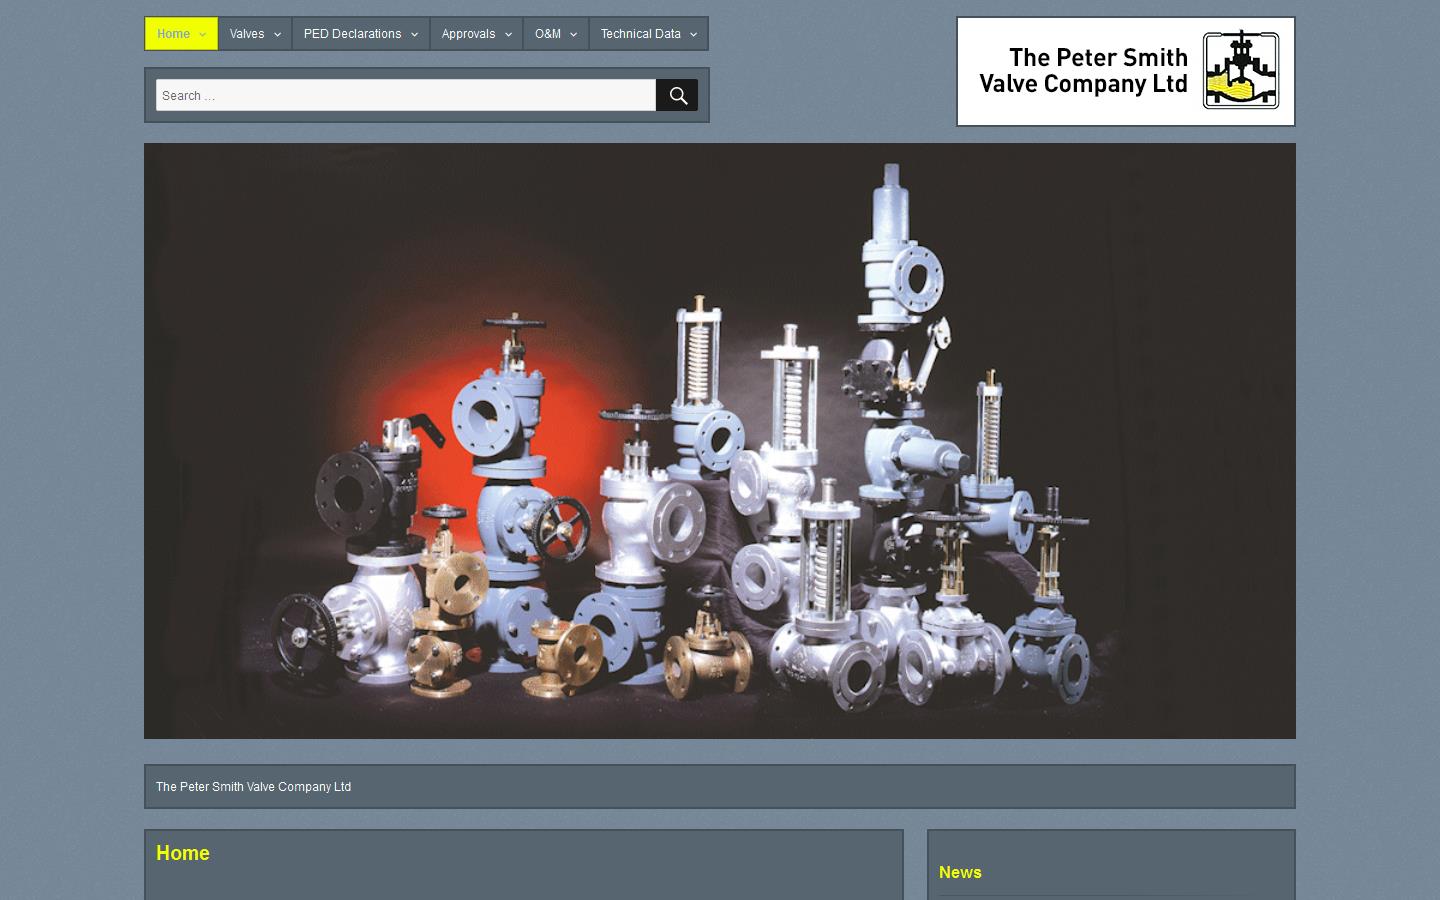Click the search magnifying glass icon

677,95
